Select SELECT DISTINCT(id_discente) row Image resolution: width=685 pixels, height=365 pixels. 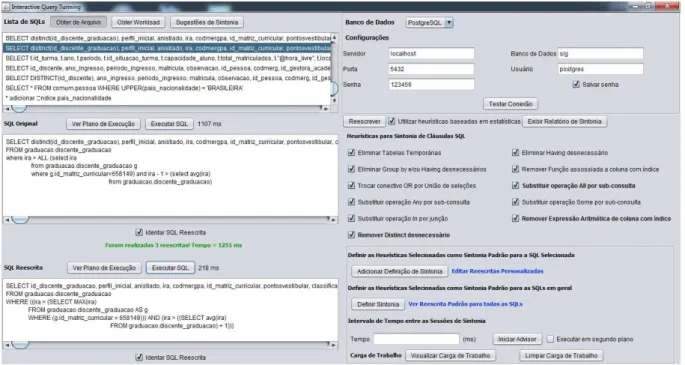(x=167, y=78)
